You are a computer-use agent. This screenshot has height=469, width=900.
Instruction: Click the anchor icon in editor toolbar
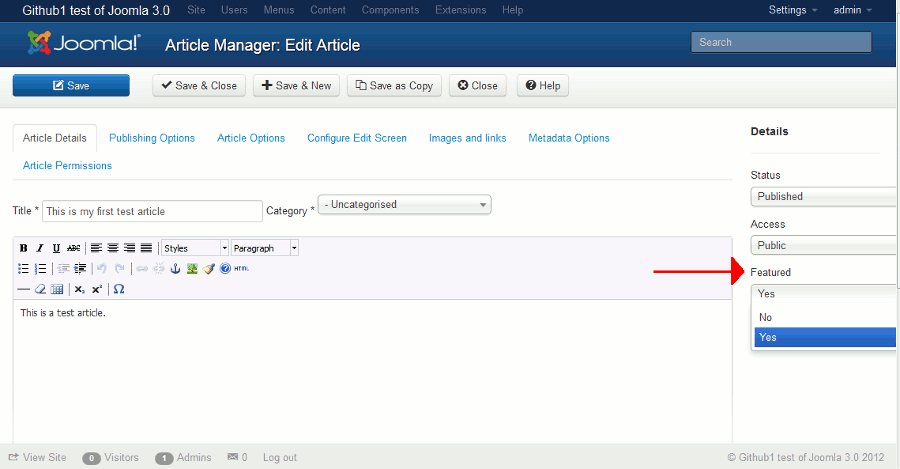pyautogui.click(x=175, y=268)
